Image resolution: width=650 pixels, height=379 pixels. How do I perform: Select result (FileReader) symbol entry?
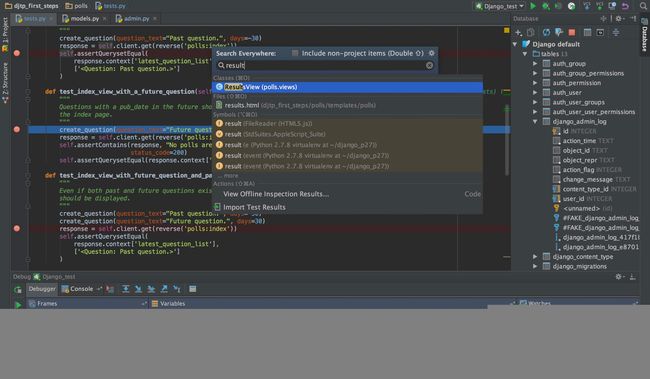tap(347, 124)
